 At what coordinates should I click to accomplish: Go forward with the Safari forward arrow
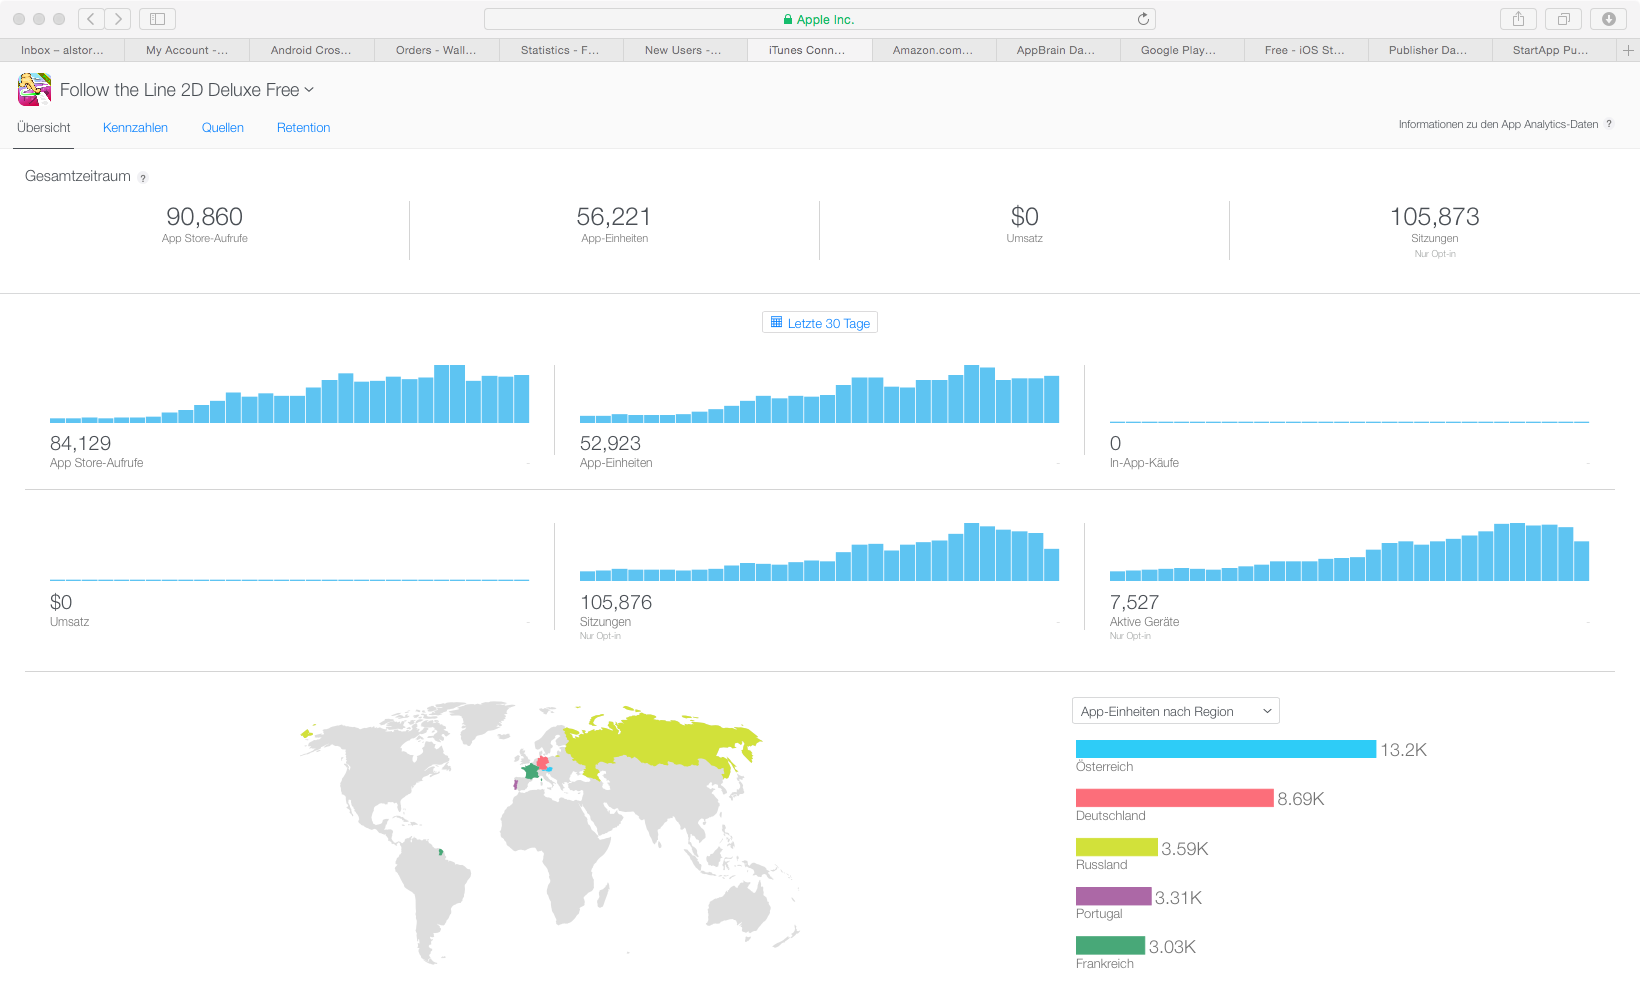(x=118, y=19)
